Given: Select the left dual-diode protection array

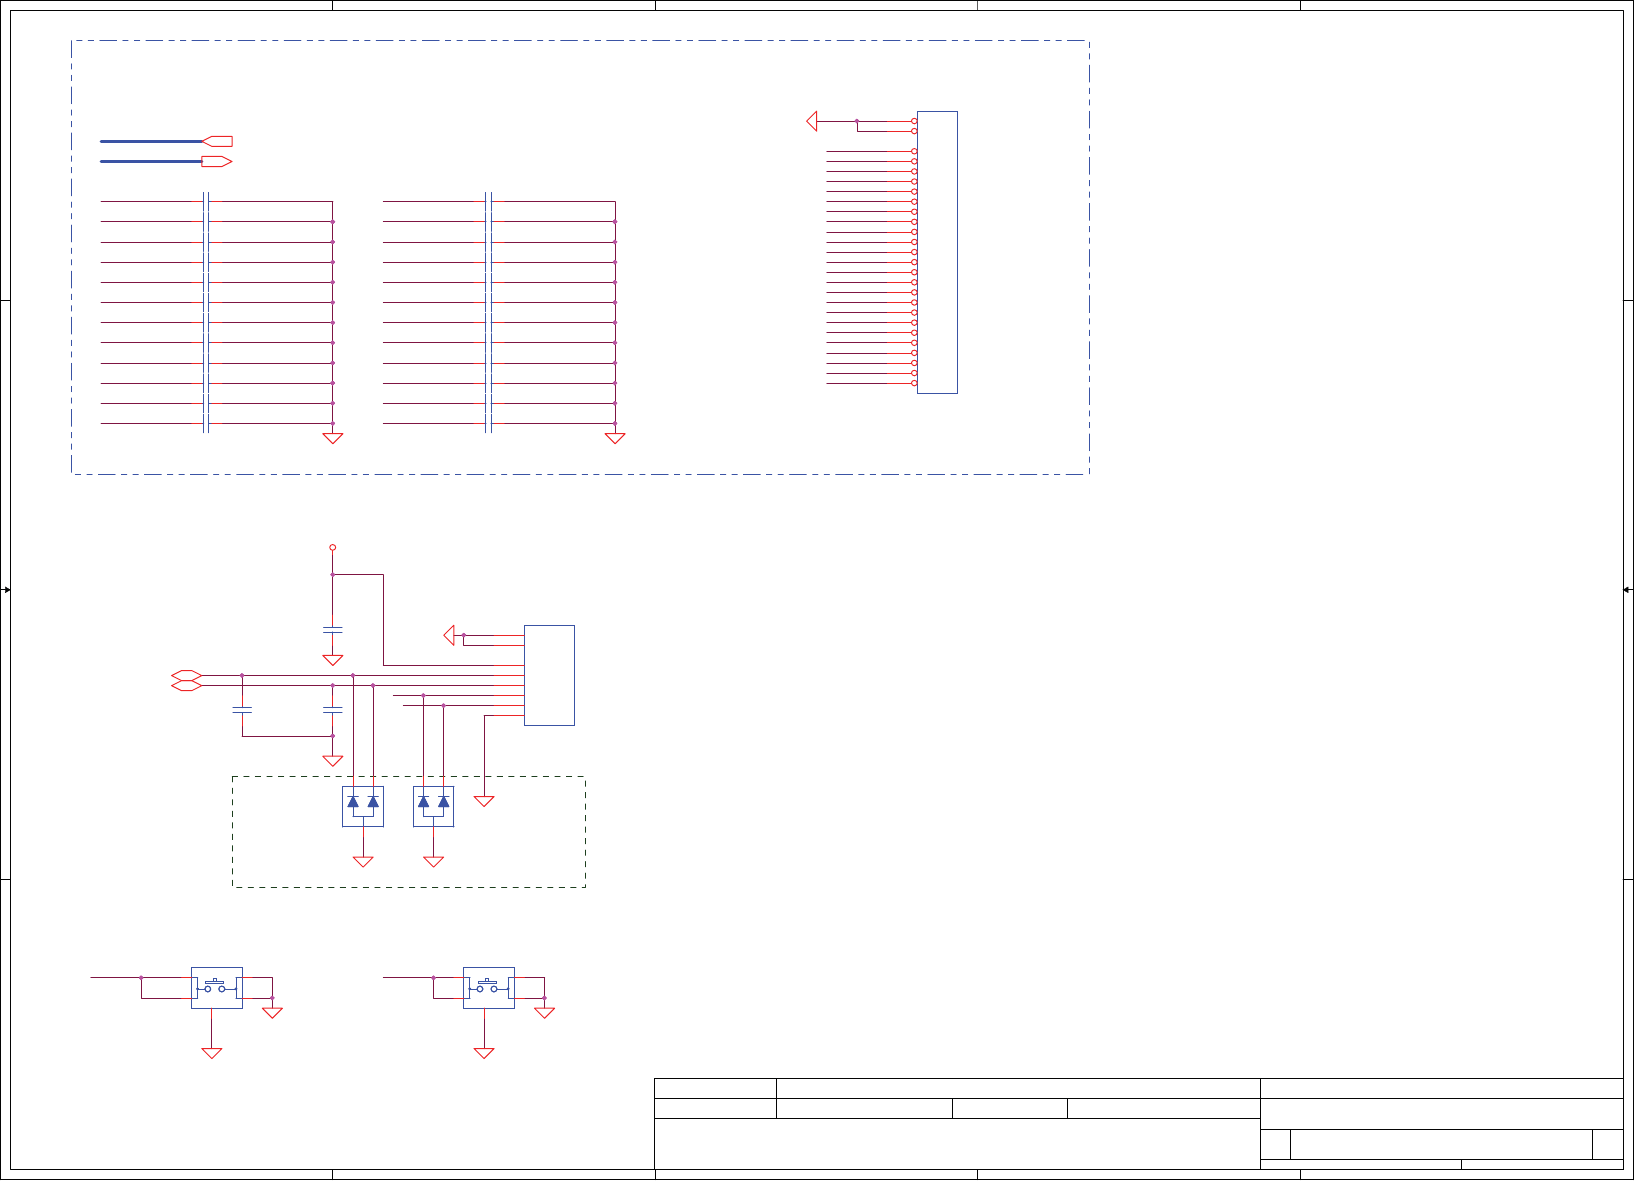Looking at the screenshot, I should point(363,806).
